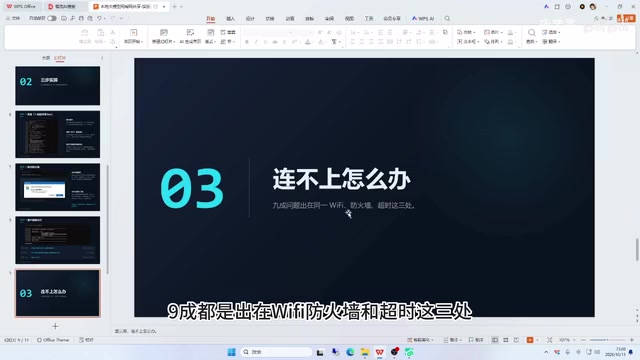
Task: Switch to the Insert ribbon tab
Action: tap(231, 19)
